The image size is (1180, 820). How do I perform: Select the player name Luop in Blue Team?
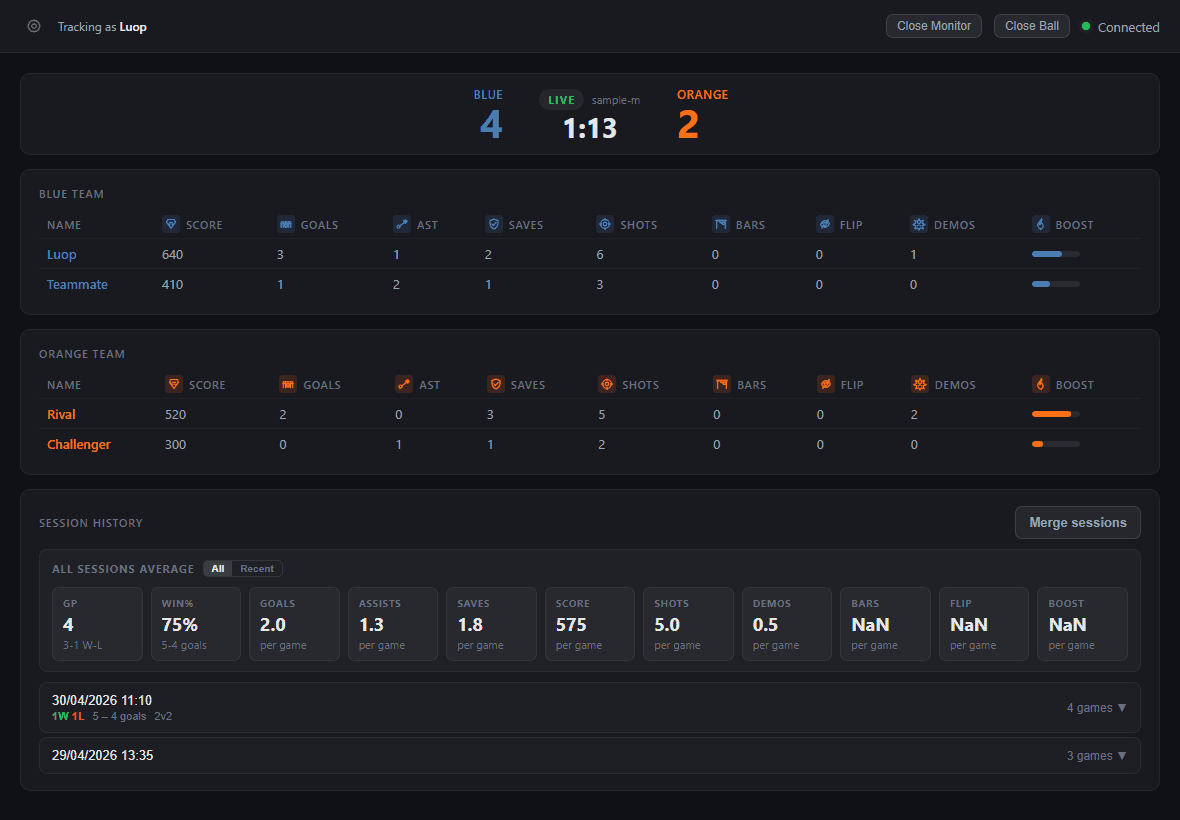click(62, 254)
